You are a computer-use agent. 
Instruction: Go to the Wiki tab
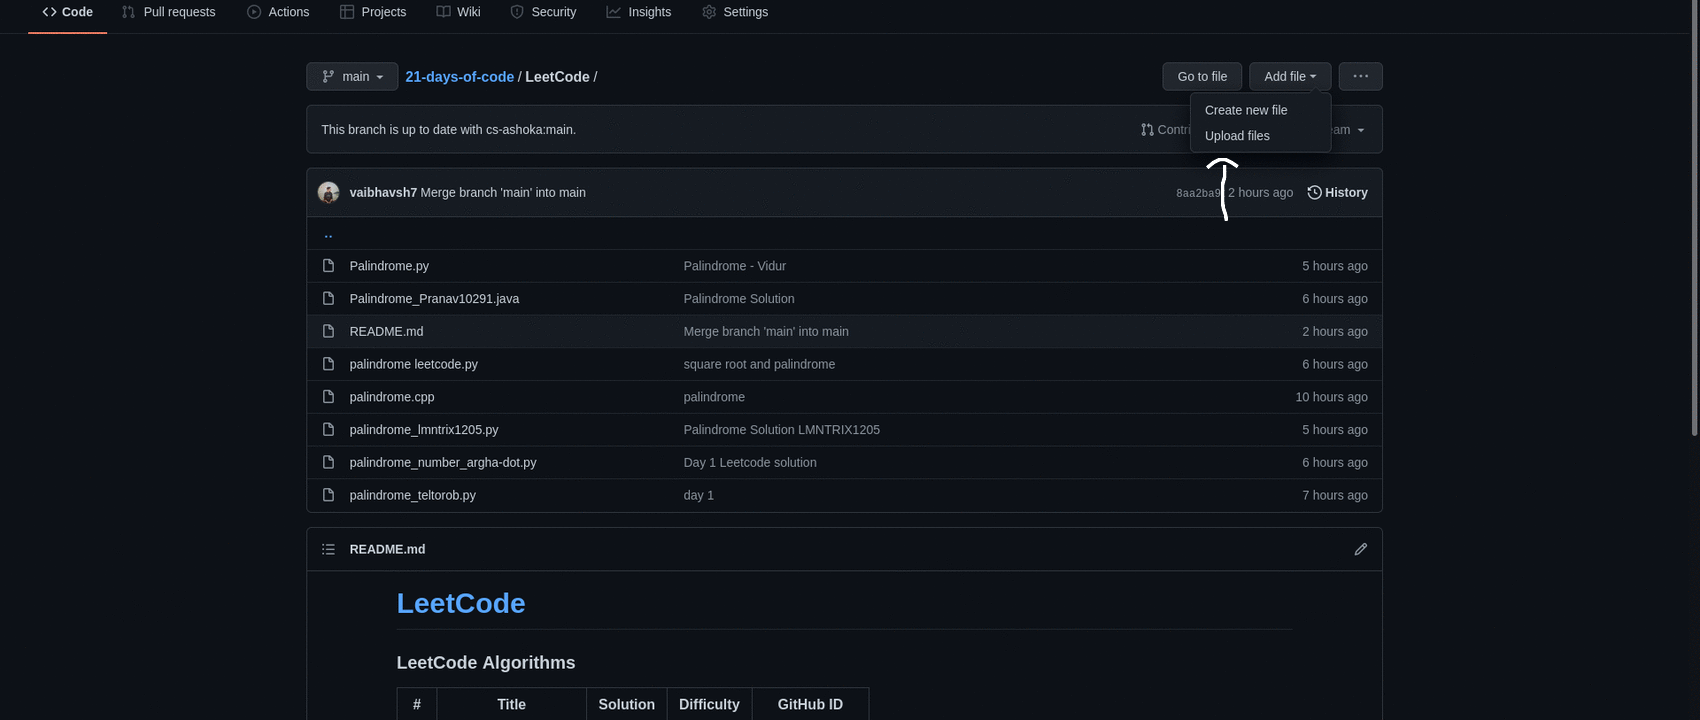click(x=458, y=12)
